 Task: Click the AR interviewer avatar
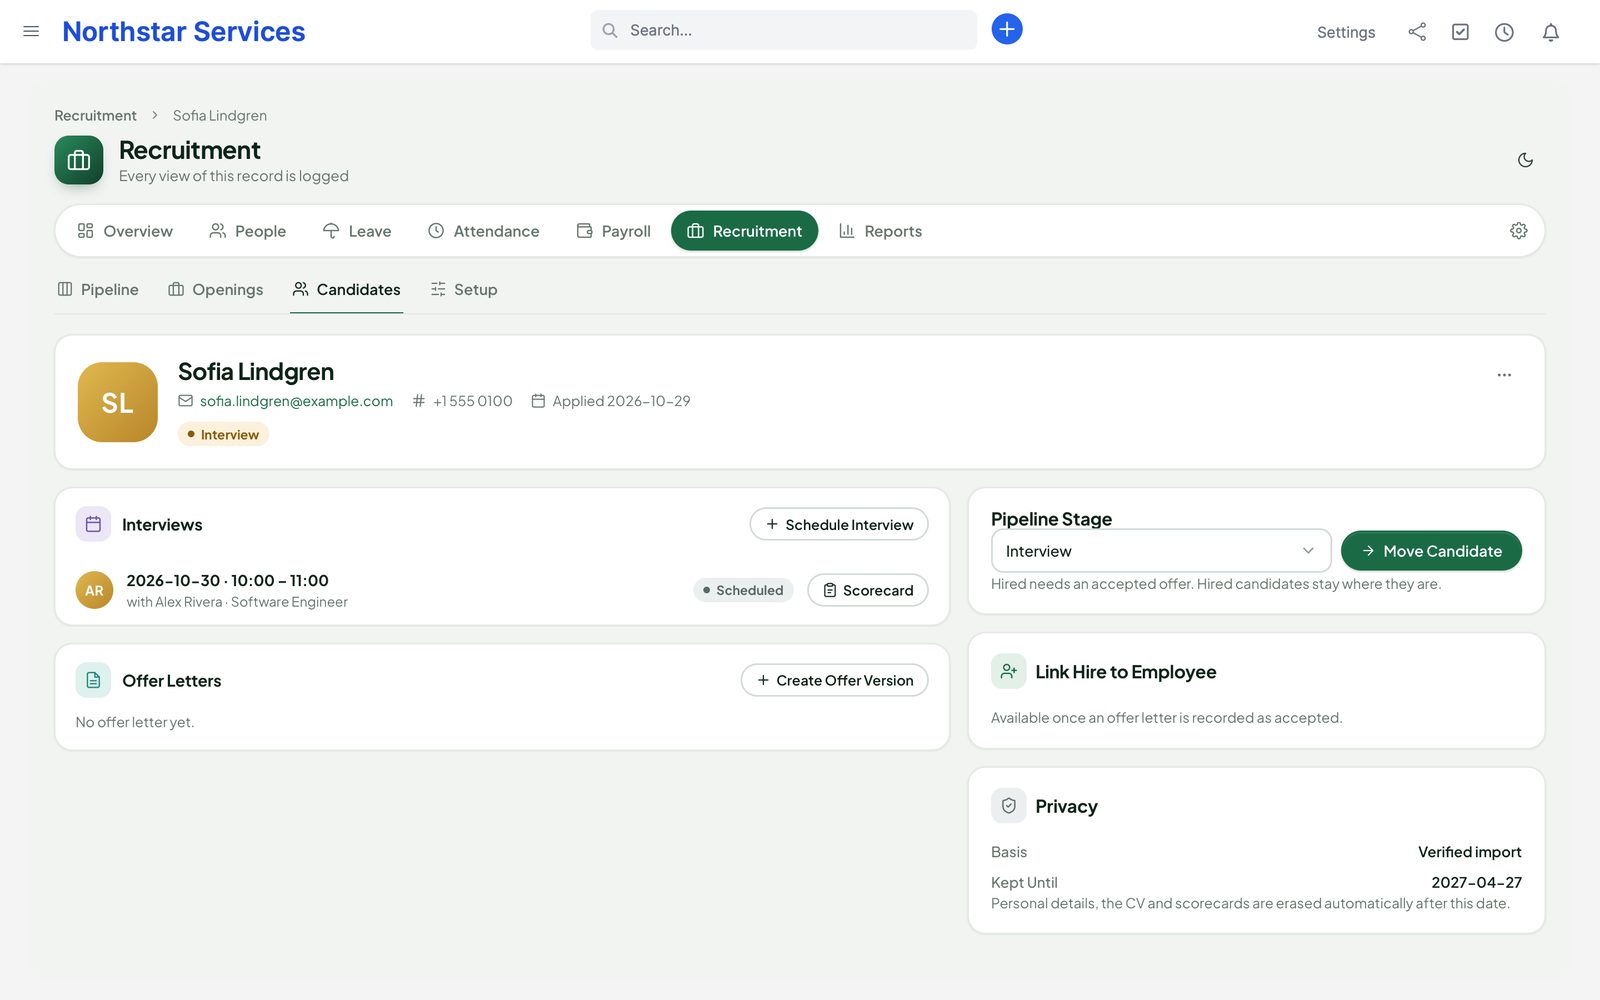(x=94, y=590)
